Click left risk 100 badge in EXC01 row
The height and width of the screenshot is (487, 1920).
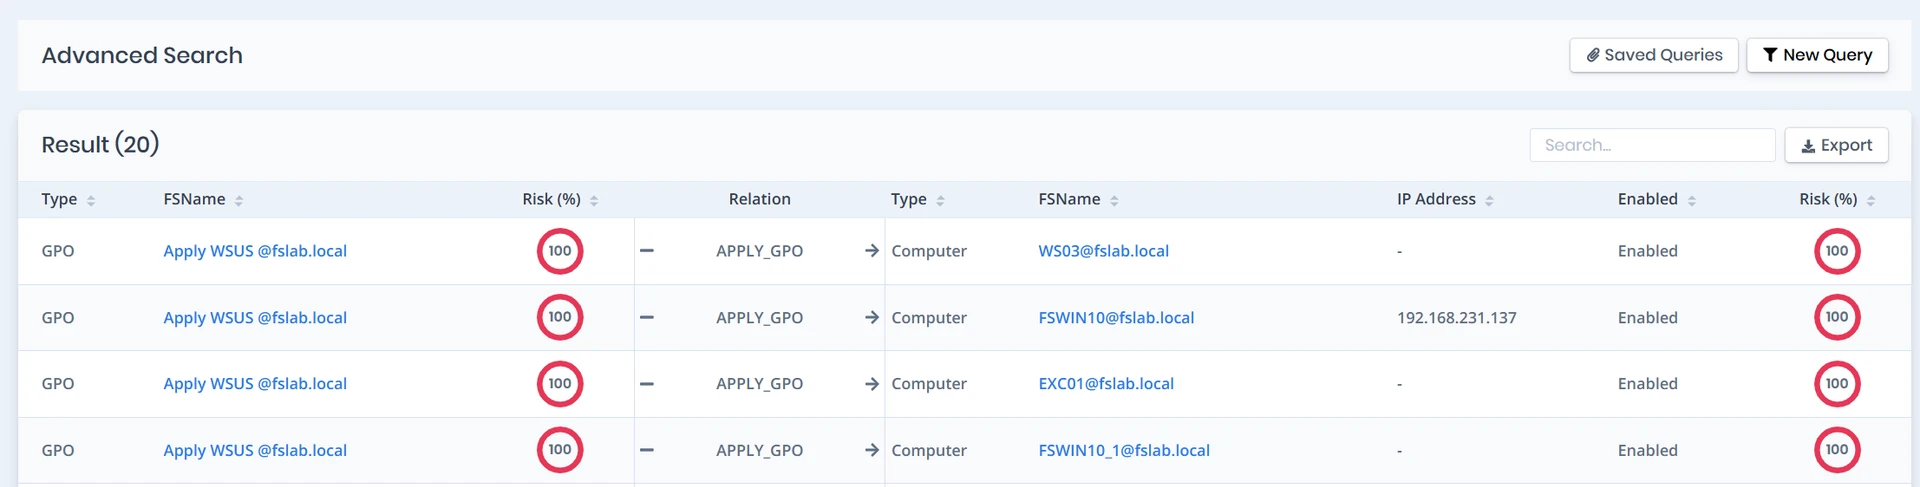click(560, 384)
